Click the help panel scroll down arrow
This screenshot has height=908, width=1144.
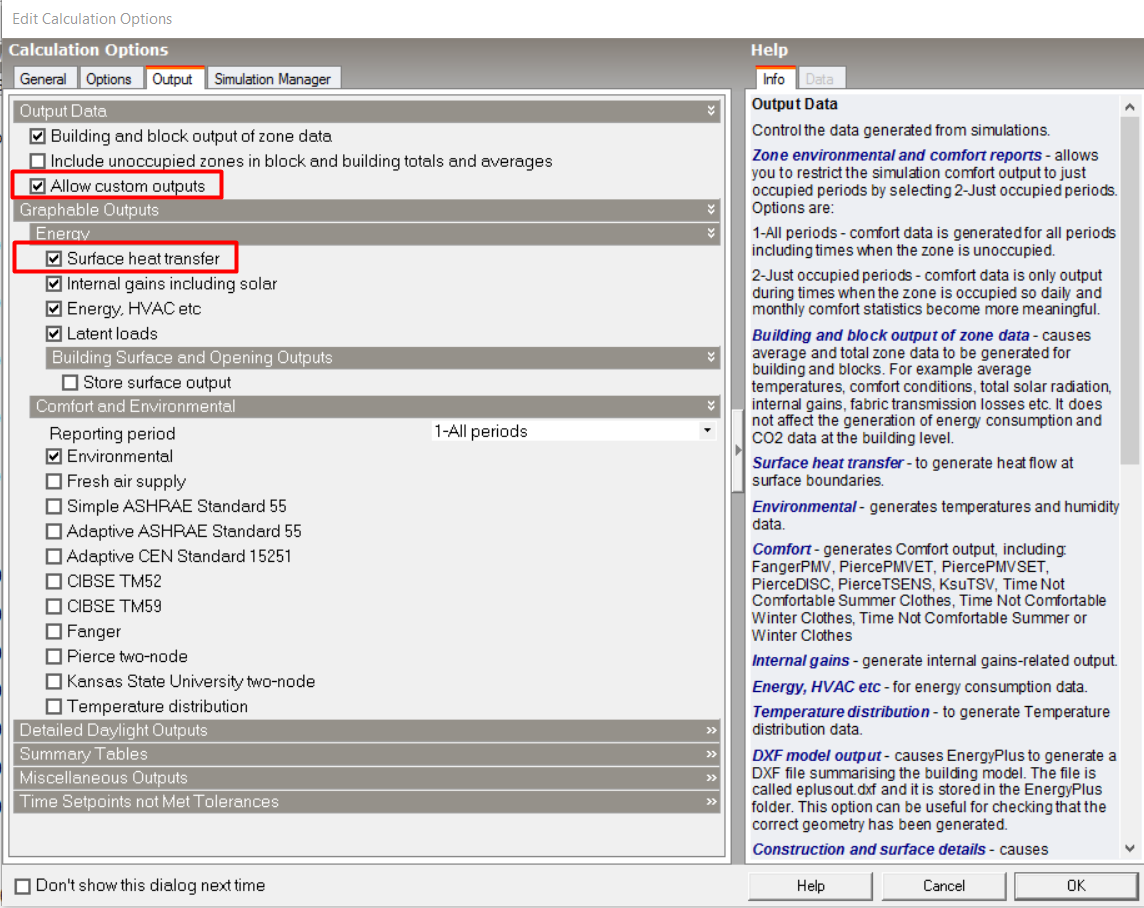click(x=1129, y=848)
